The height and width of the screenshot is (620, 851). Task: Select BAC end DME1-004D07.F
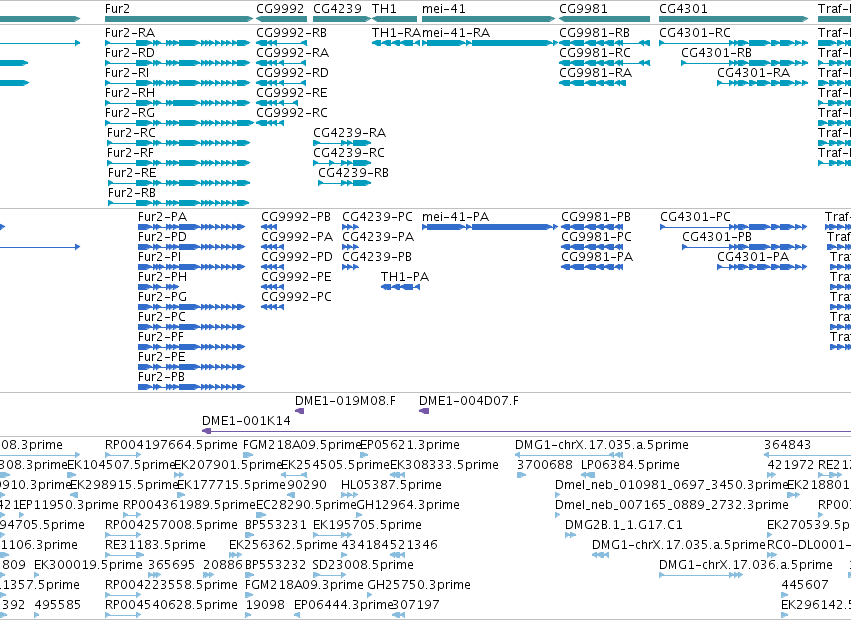pyautogui.click(x=469, y=401)
